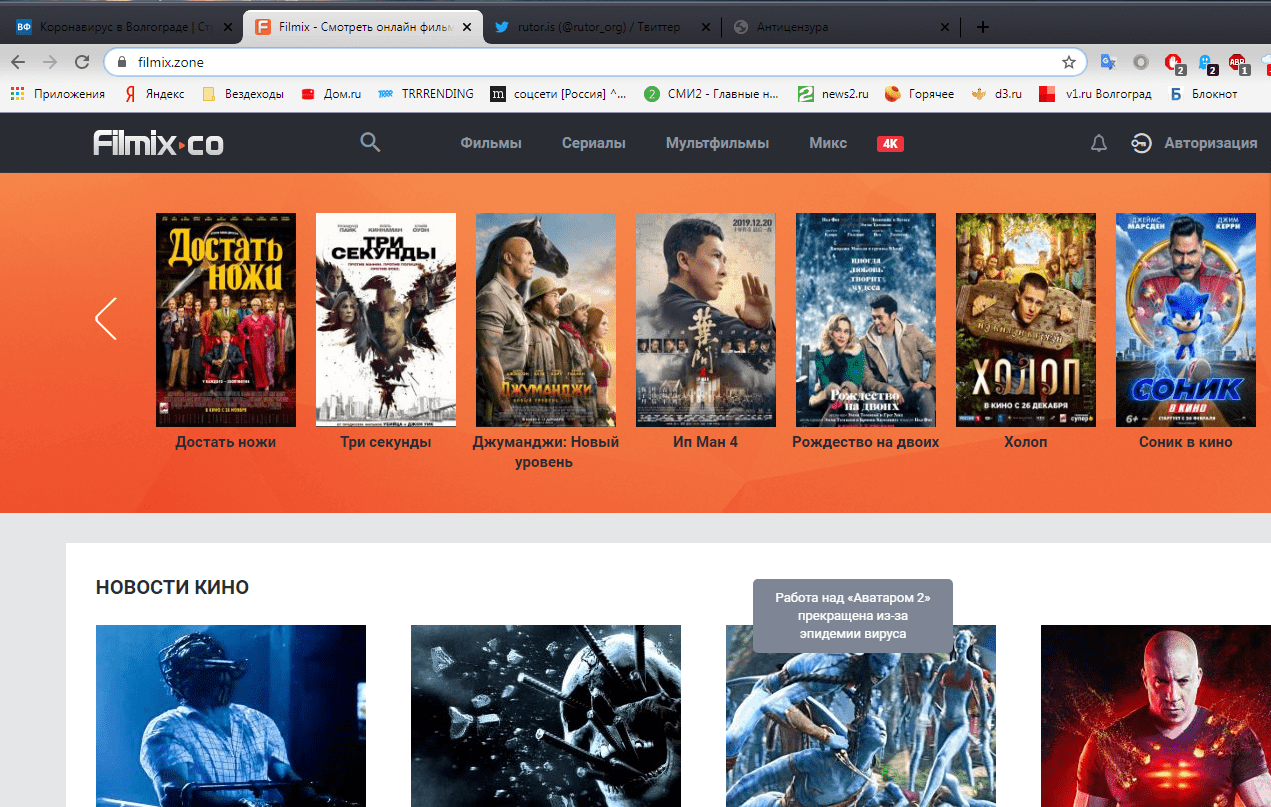This screenshot has width=1271, height=807.
Task: Bookmark page with star icon
Action: click(1068, 62)
